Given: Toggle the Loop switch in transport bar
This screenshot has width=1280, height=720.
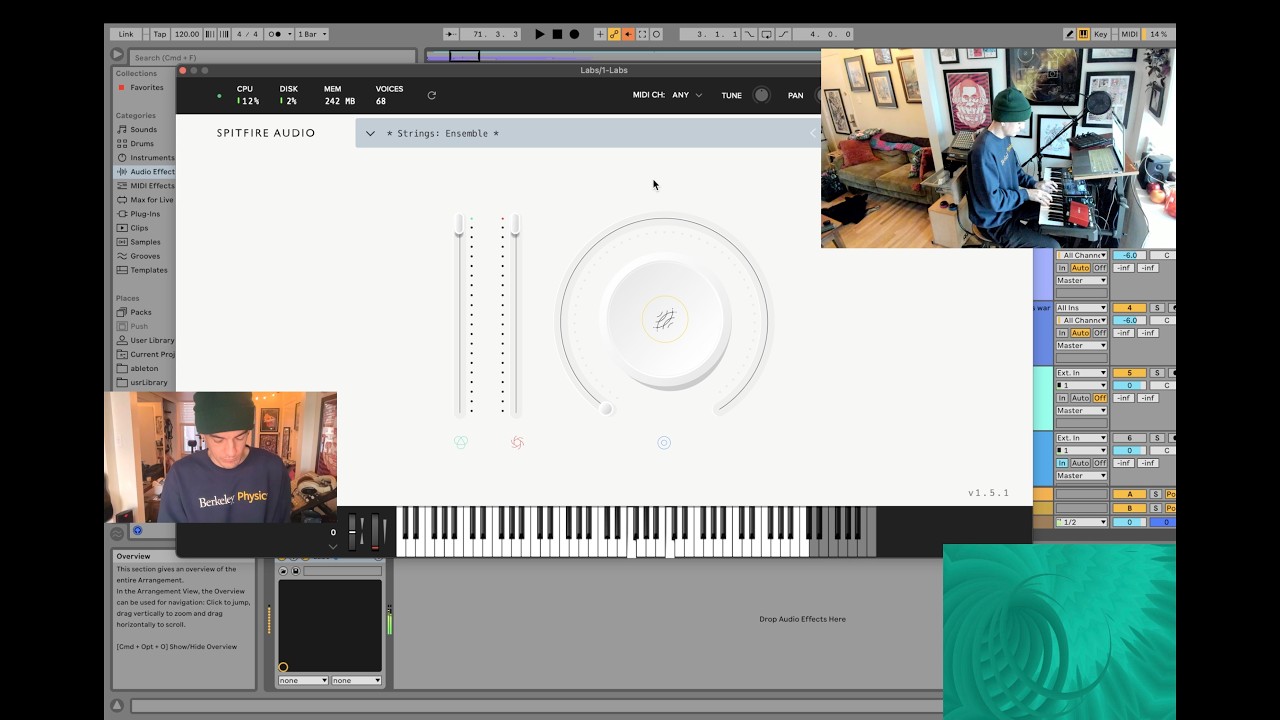Looking at the screenshot, I should [x=766, y=34].
